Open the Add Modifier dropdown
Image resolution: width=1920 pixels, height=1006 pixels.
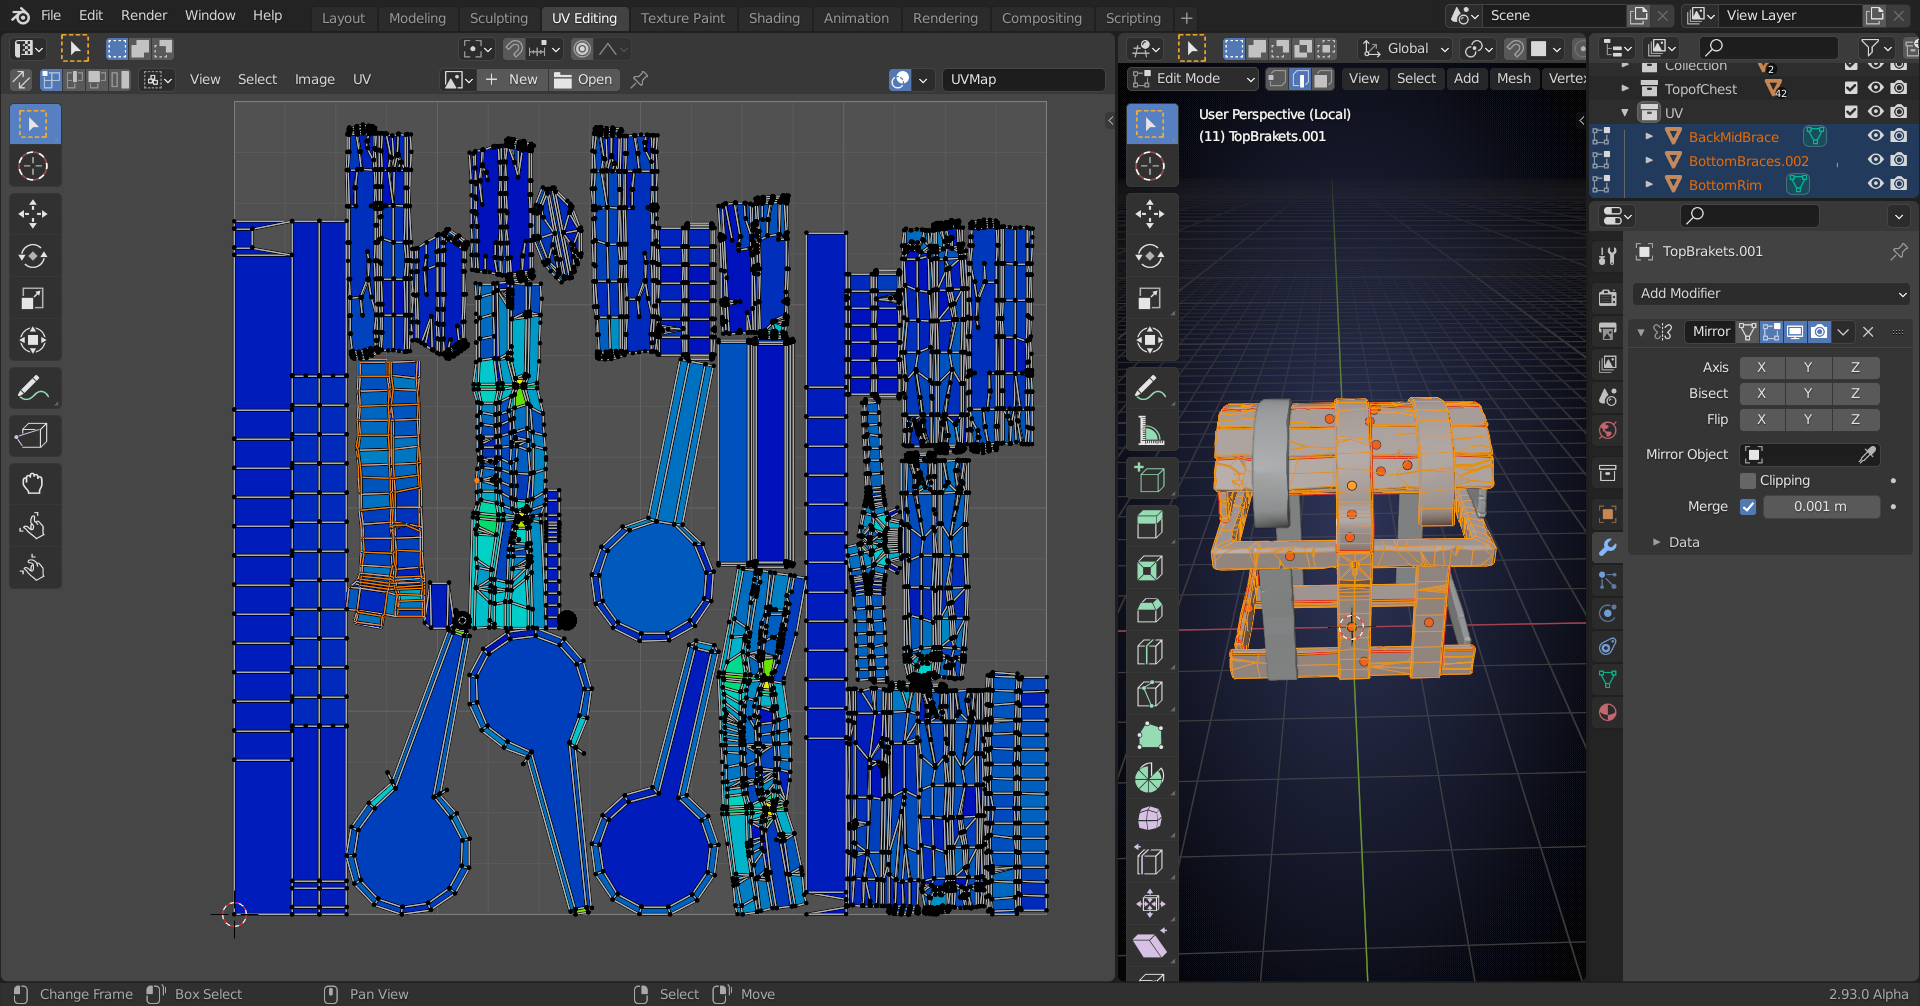click(x=1772, y=293)
